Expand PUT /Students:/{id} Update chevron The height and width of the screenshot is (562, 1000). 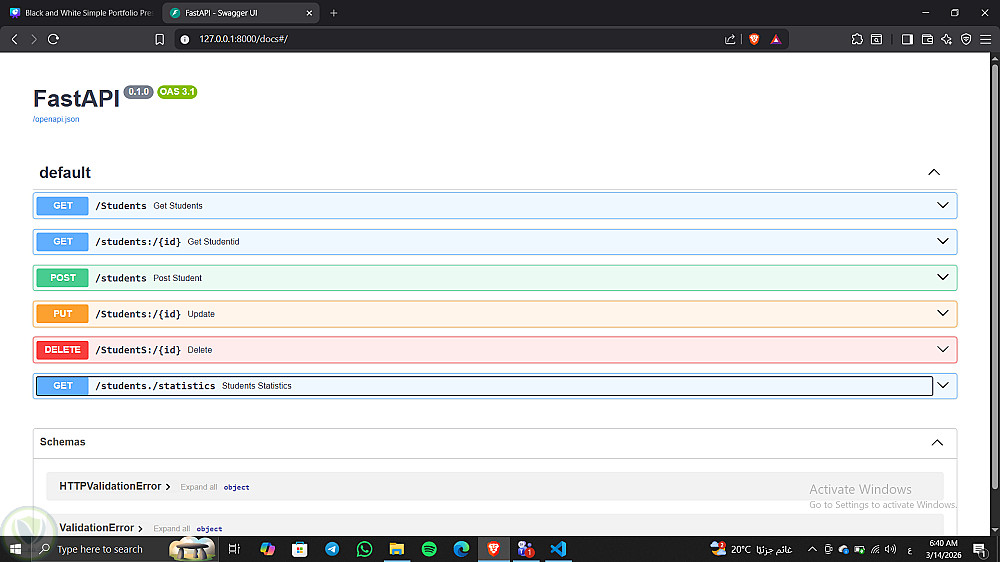point(943,313)
